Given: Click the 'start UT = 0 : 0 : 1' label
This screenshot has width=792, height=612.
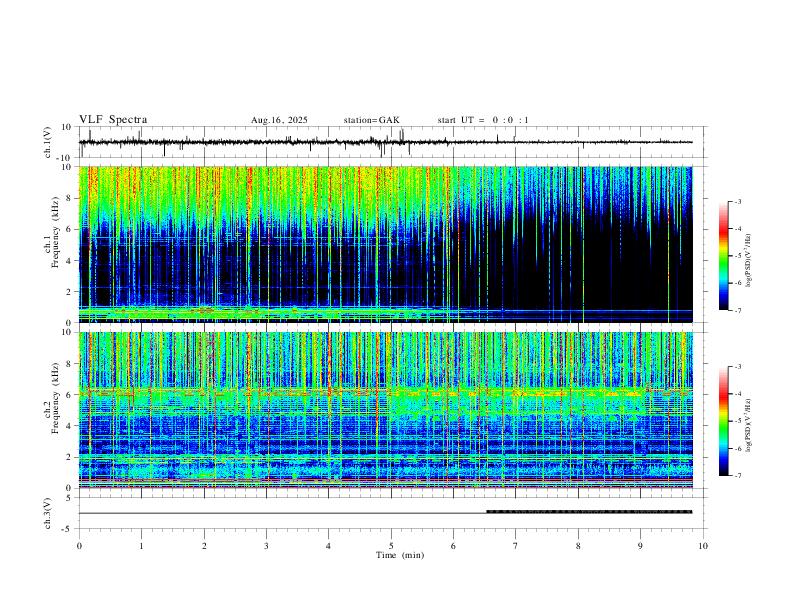Looking at the screenshot, I should [x=483, y=120].
